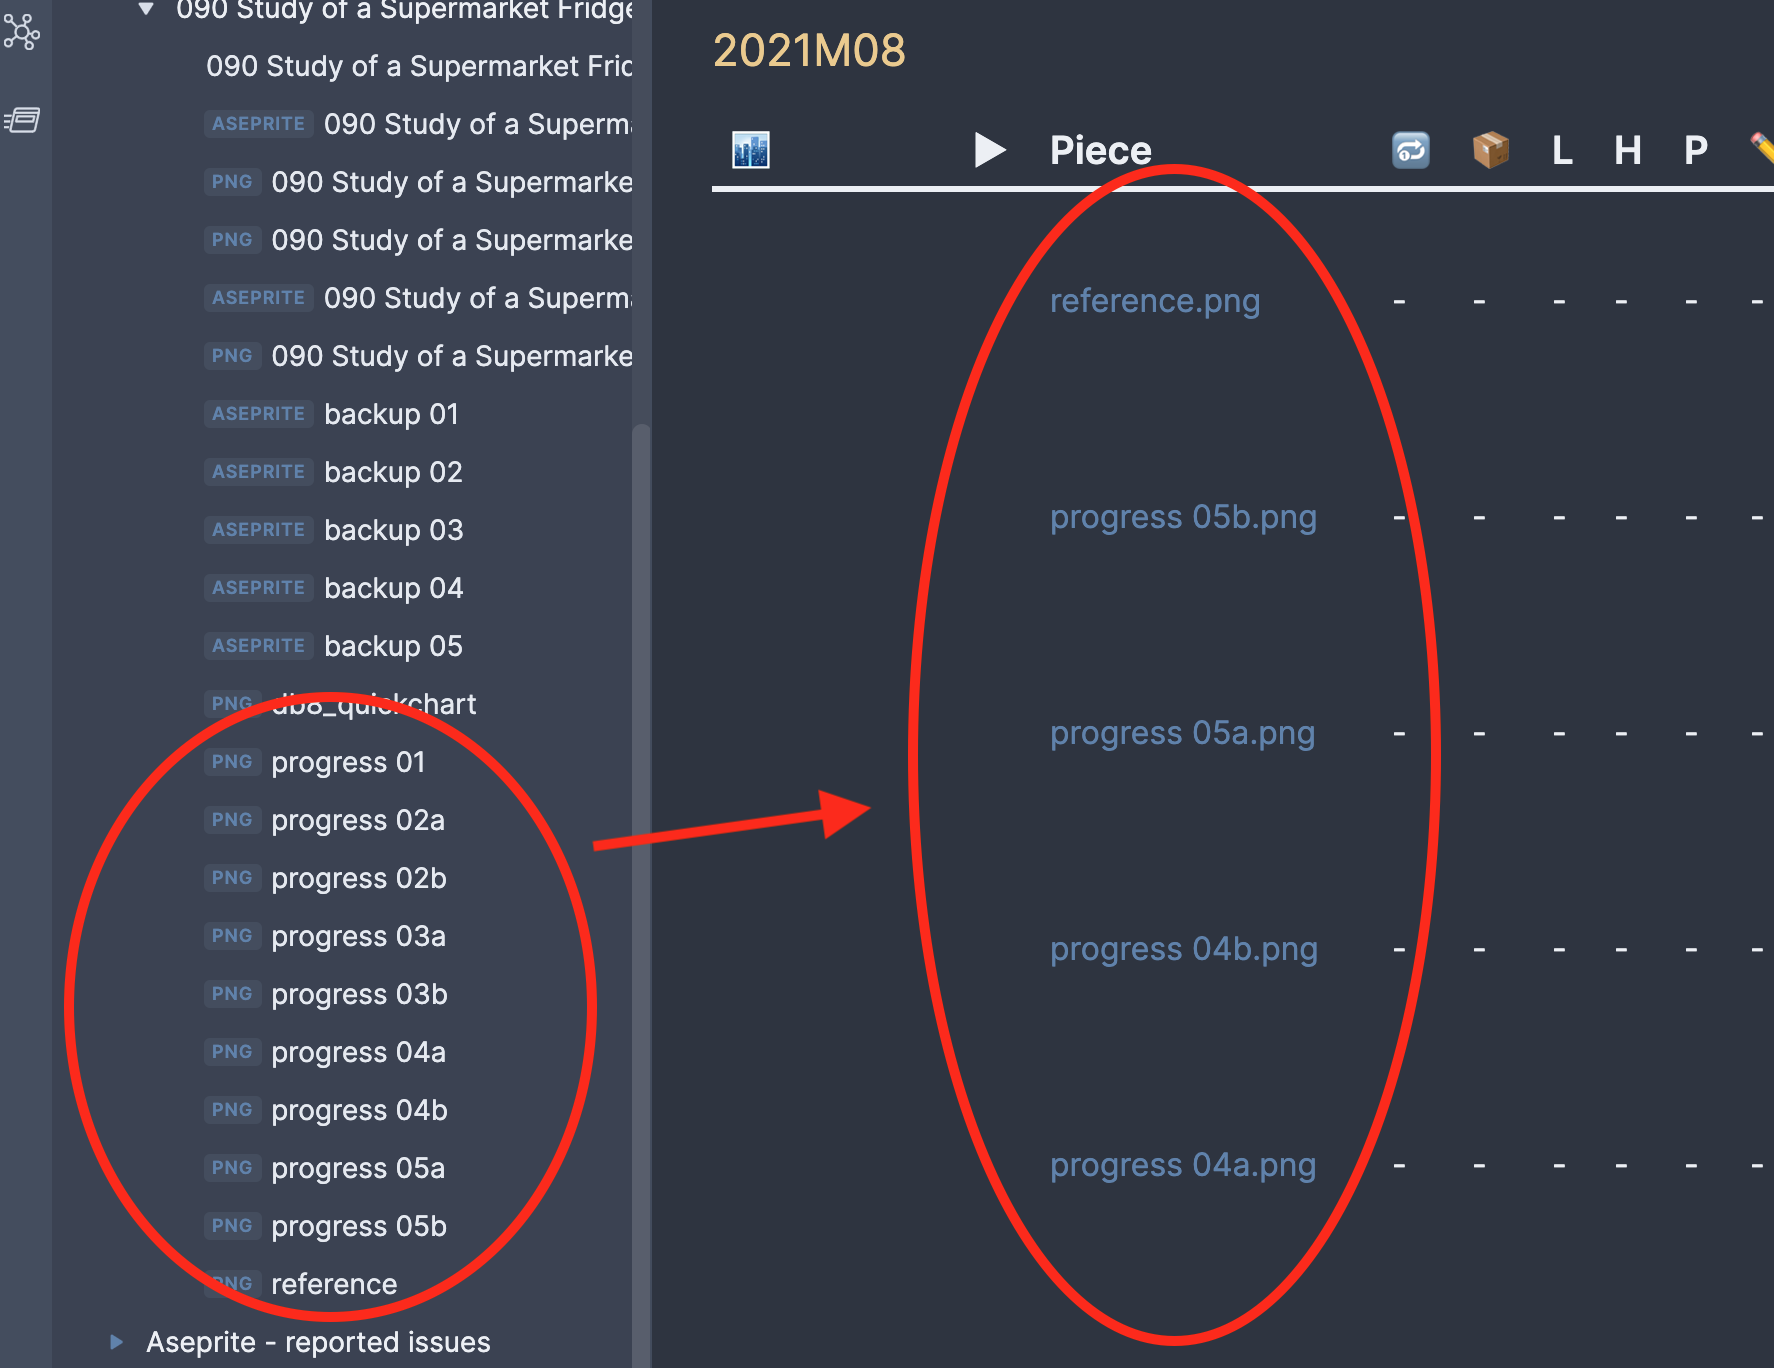Click the P column header
Image resolution: width=1774 pixels, height=1368 pixels.
click(1695, 150)
